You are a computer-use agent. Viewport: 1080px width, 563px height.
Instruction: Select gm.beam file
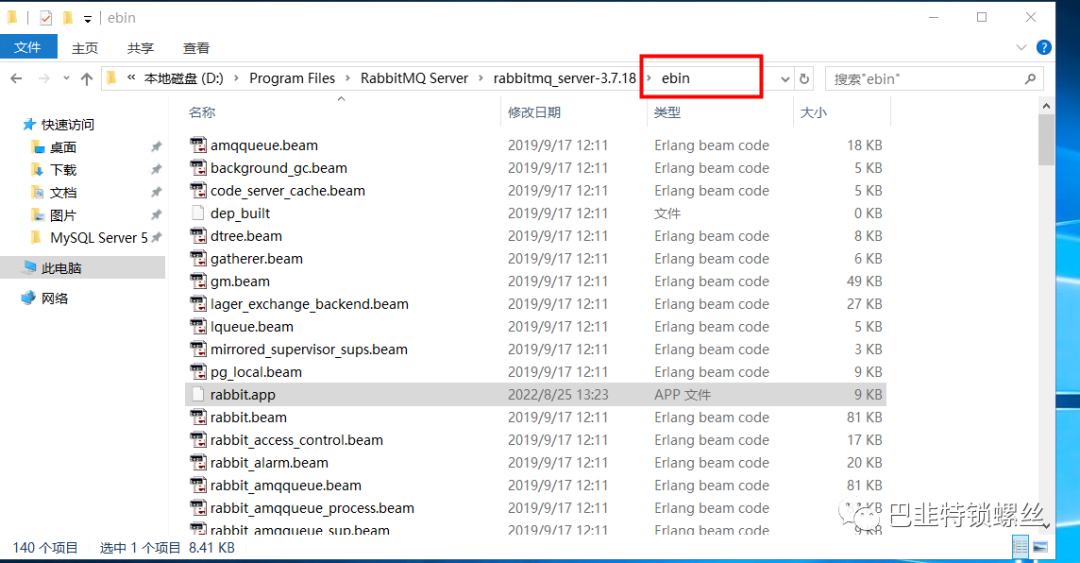[x=240, y=282]
